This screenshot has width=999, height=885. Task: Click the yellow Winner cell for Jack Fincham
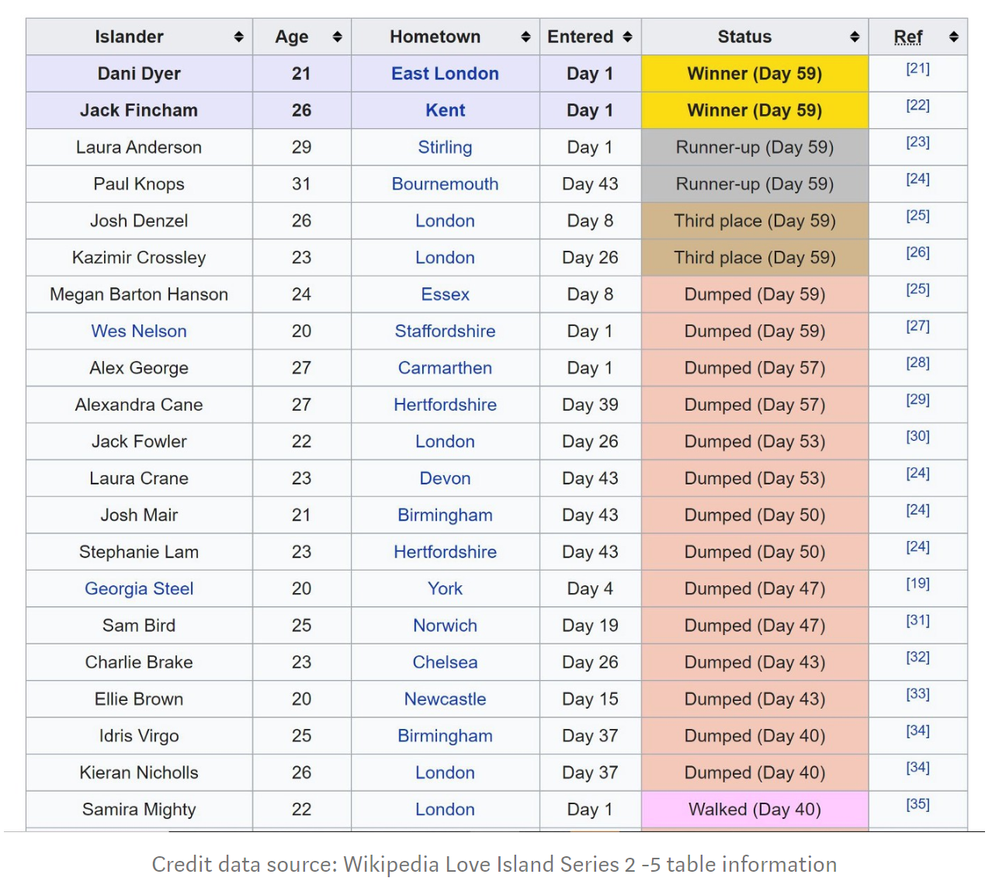[x=755, y=110]
